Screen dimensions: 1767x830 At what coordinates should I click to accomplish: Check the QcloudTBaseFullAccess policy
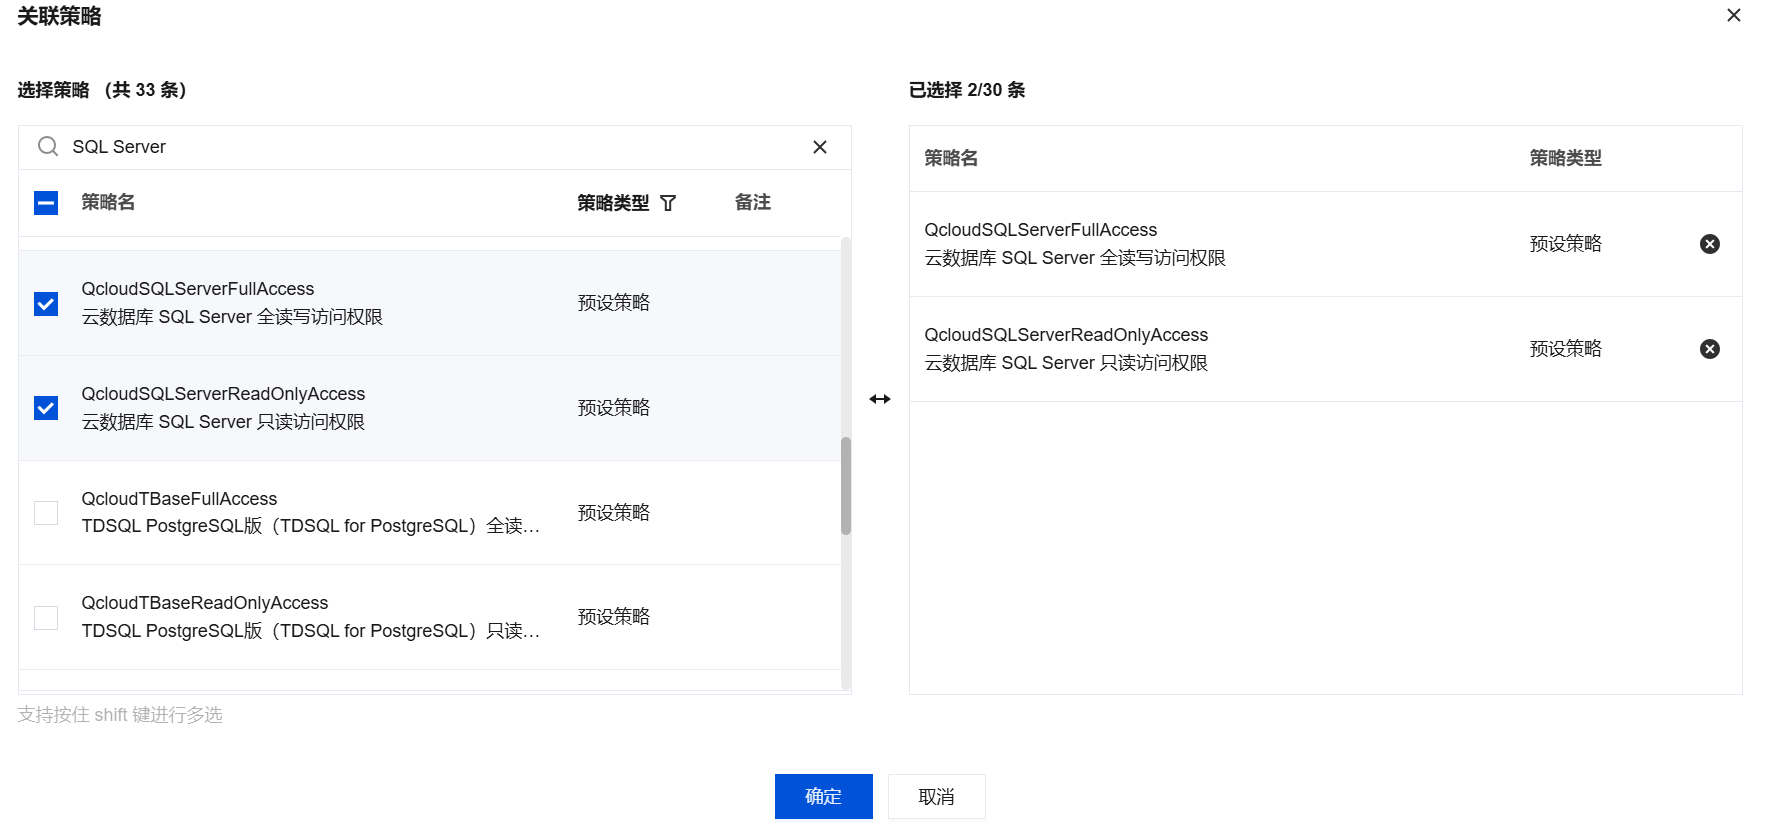click(x=46, y=513)
